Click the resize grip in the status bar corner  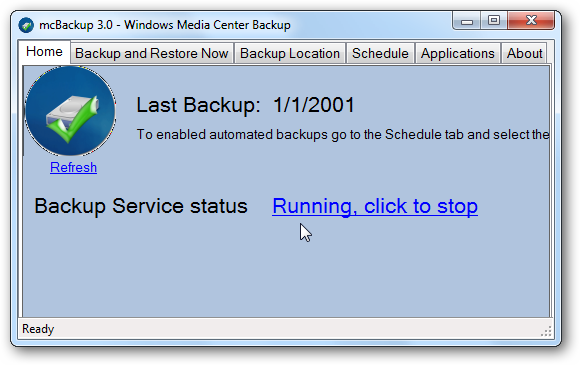546,331
